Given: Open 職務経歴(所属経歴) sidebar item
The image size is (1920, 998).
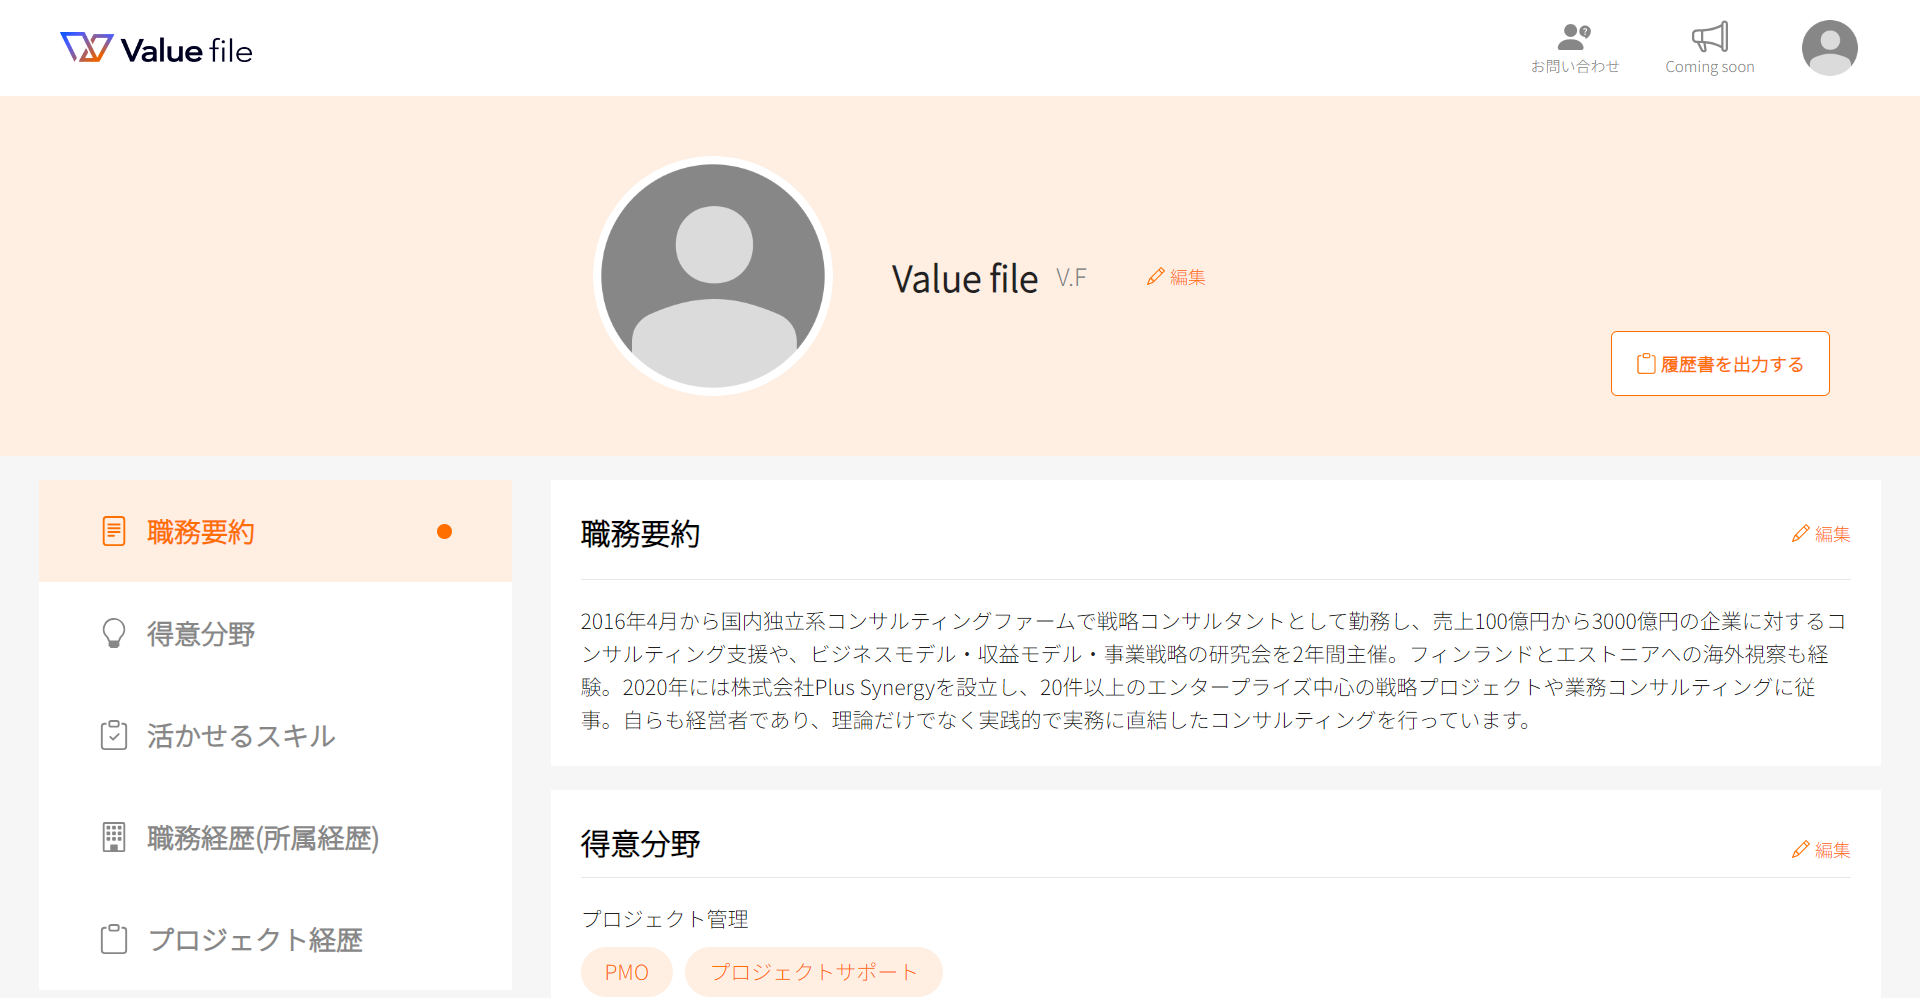Looking at the screenshot, I should (275, 837).
